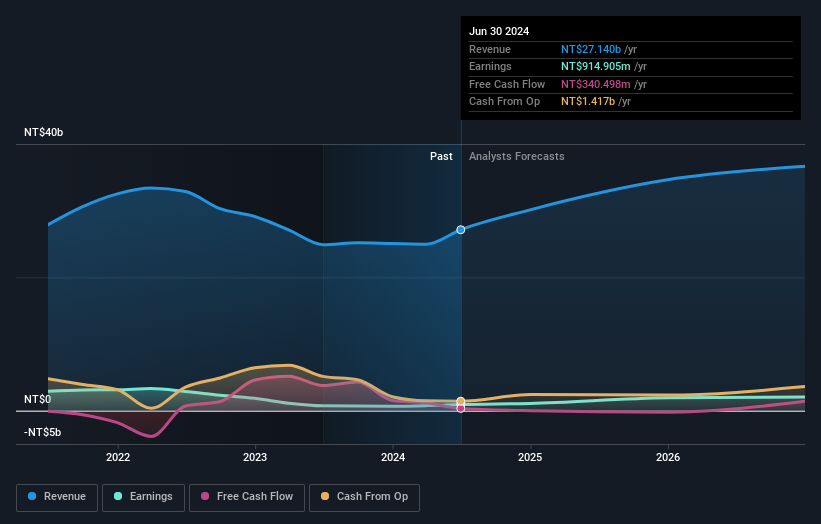Click the Analysts Forecasts label
Screen dimensions: 821x524
coord(517,157)
